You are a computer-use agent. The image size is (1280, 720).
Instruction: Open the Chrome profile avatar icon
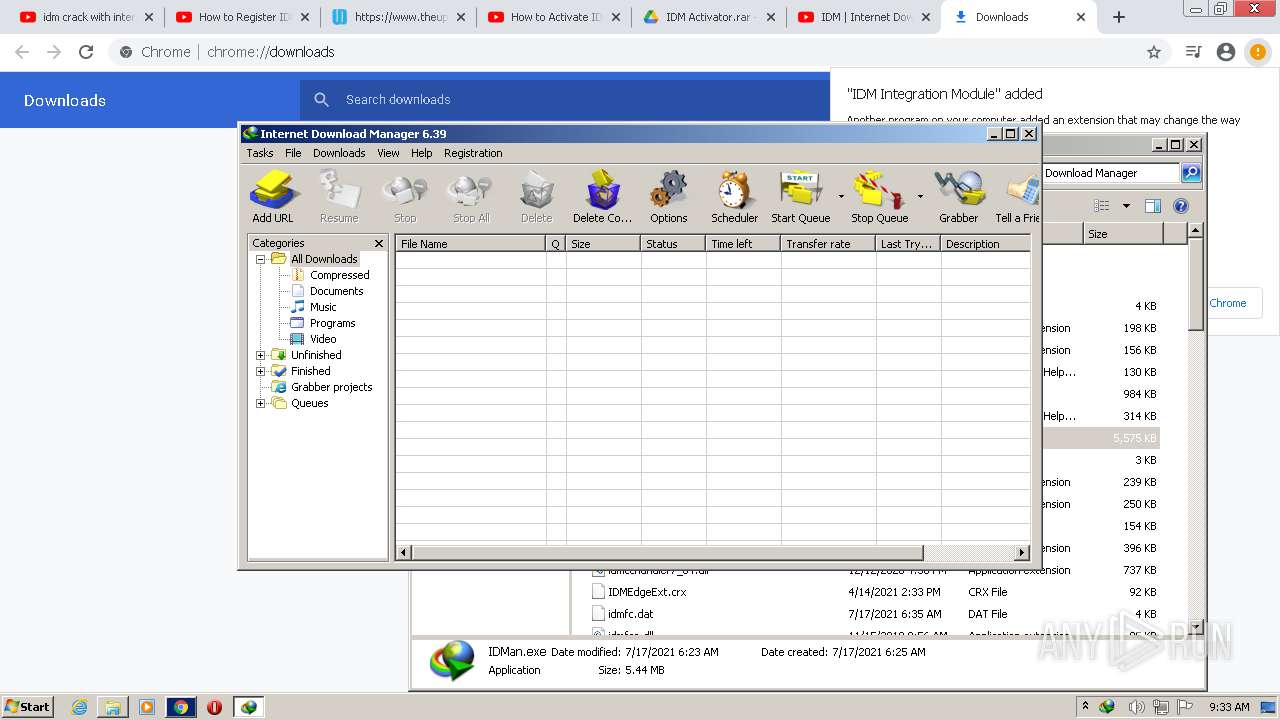point(1226,52)
